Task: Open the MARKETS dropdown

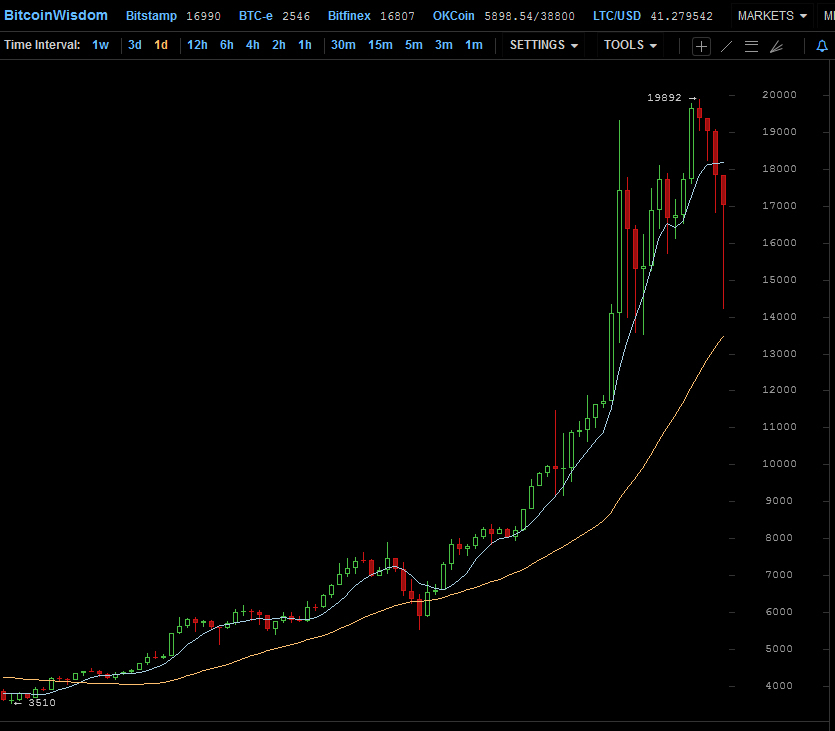Action: point(772,16)
